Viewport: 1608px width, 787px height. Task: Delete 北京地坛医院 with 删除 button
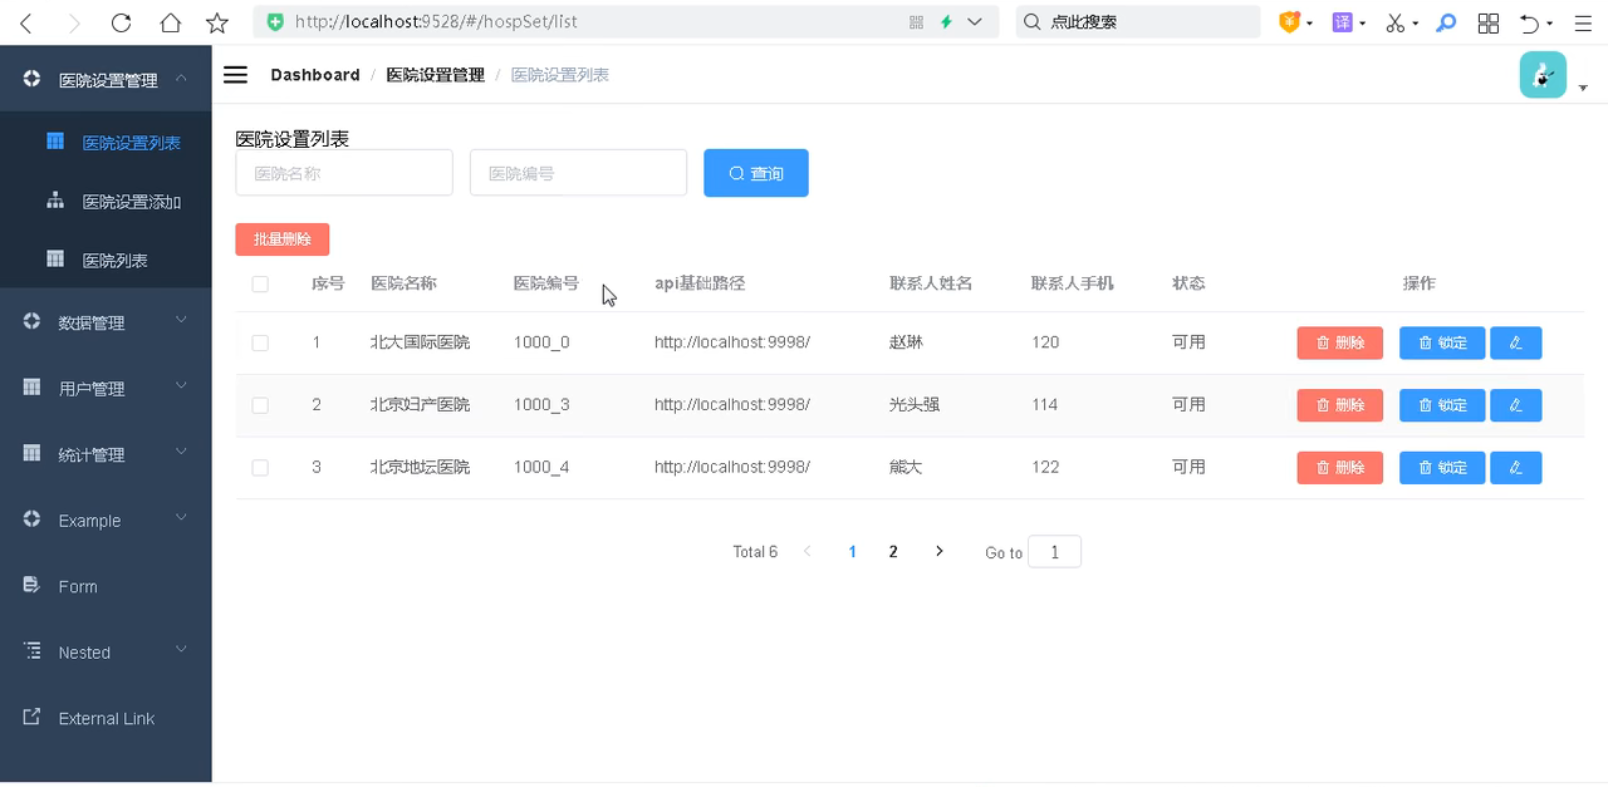click(x=1340, y=467)
